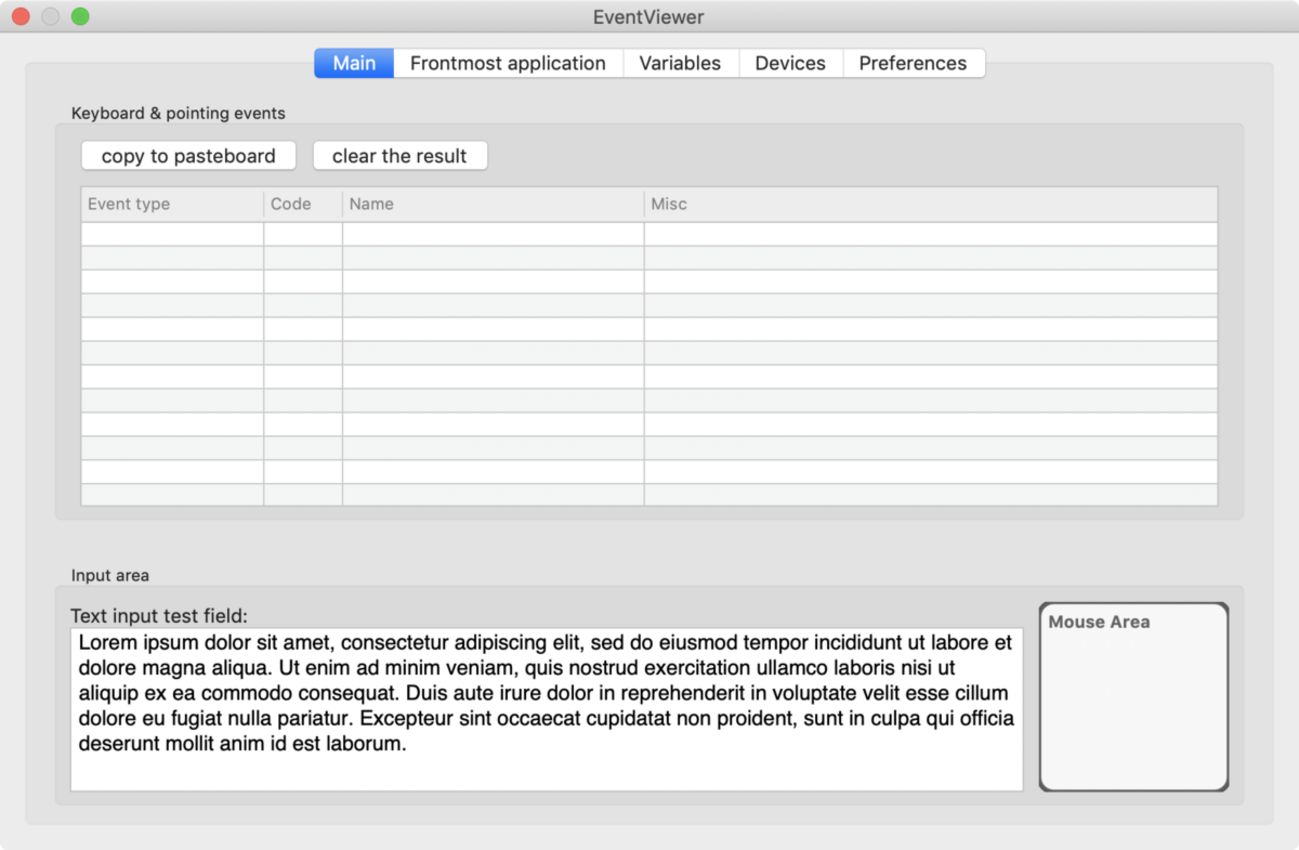Screen dimensions: 1299x850
Task: Click the Text input test field label
Action: coord(159,616)
